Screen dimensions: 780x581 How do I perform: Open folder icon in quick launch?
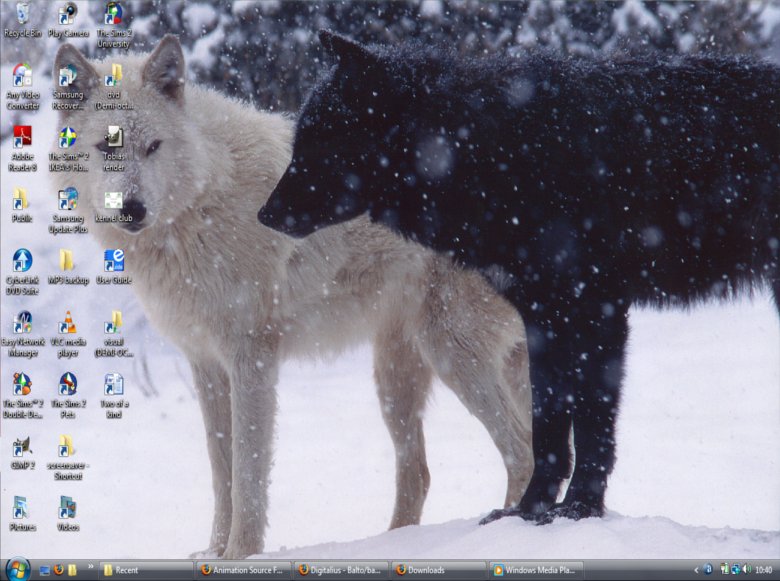point(72,570)
